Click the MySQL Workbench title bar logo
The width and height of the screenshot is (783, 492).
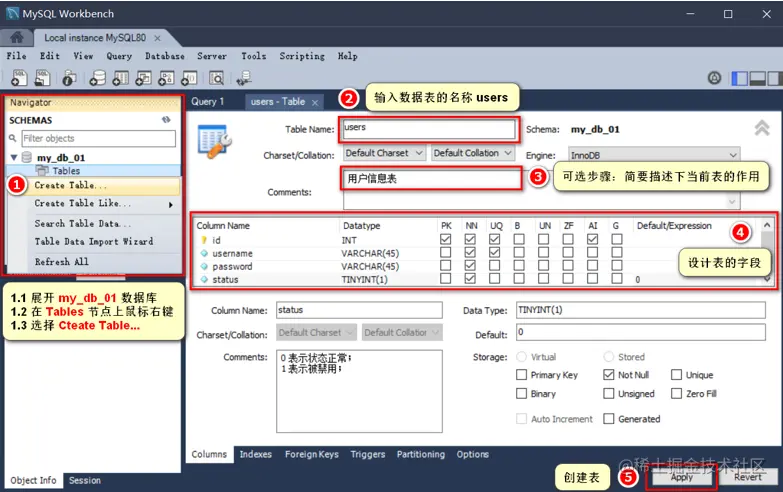pyautogui.click(x=12, y=13)
